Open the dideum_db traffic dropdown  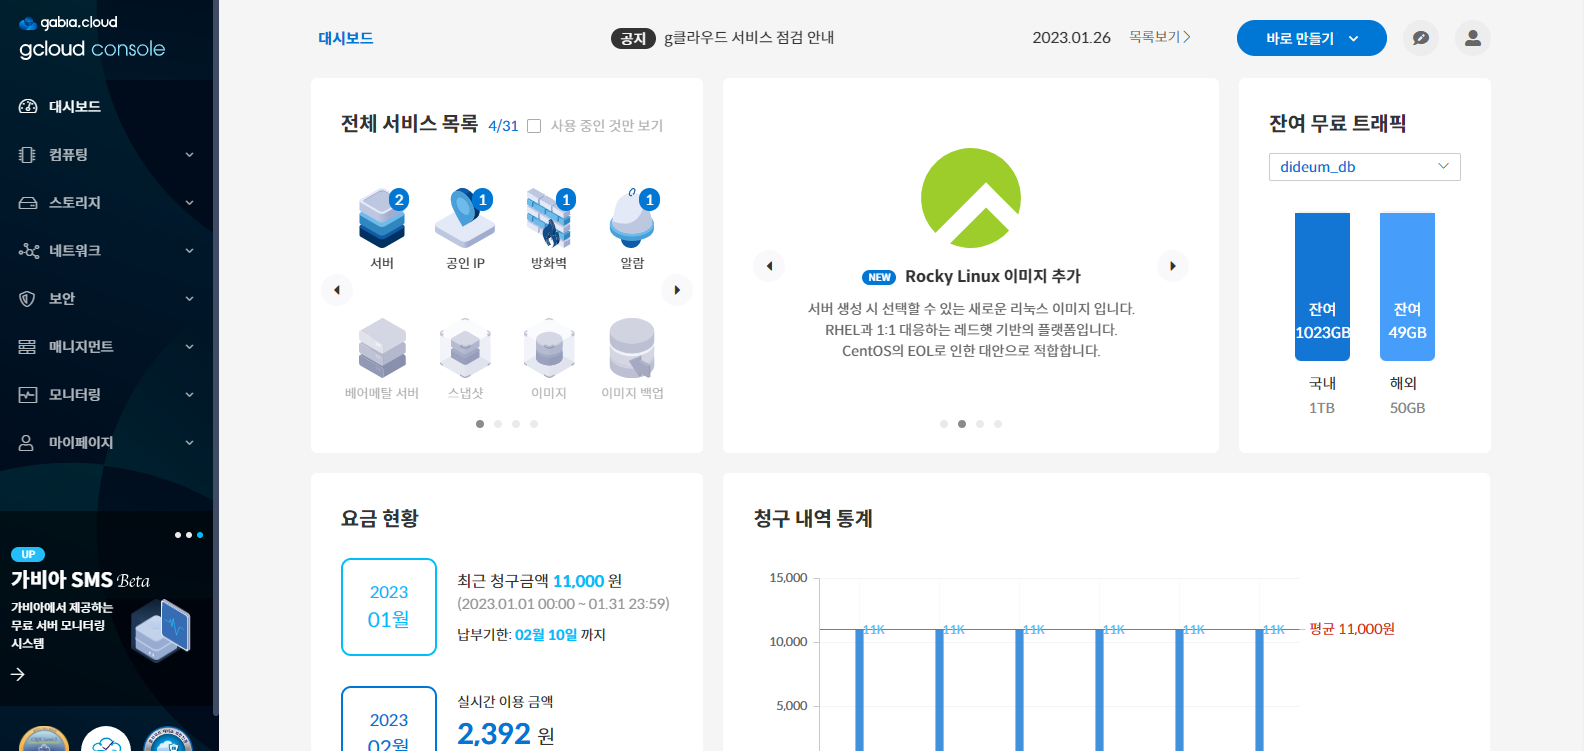pos(1365,167)
